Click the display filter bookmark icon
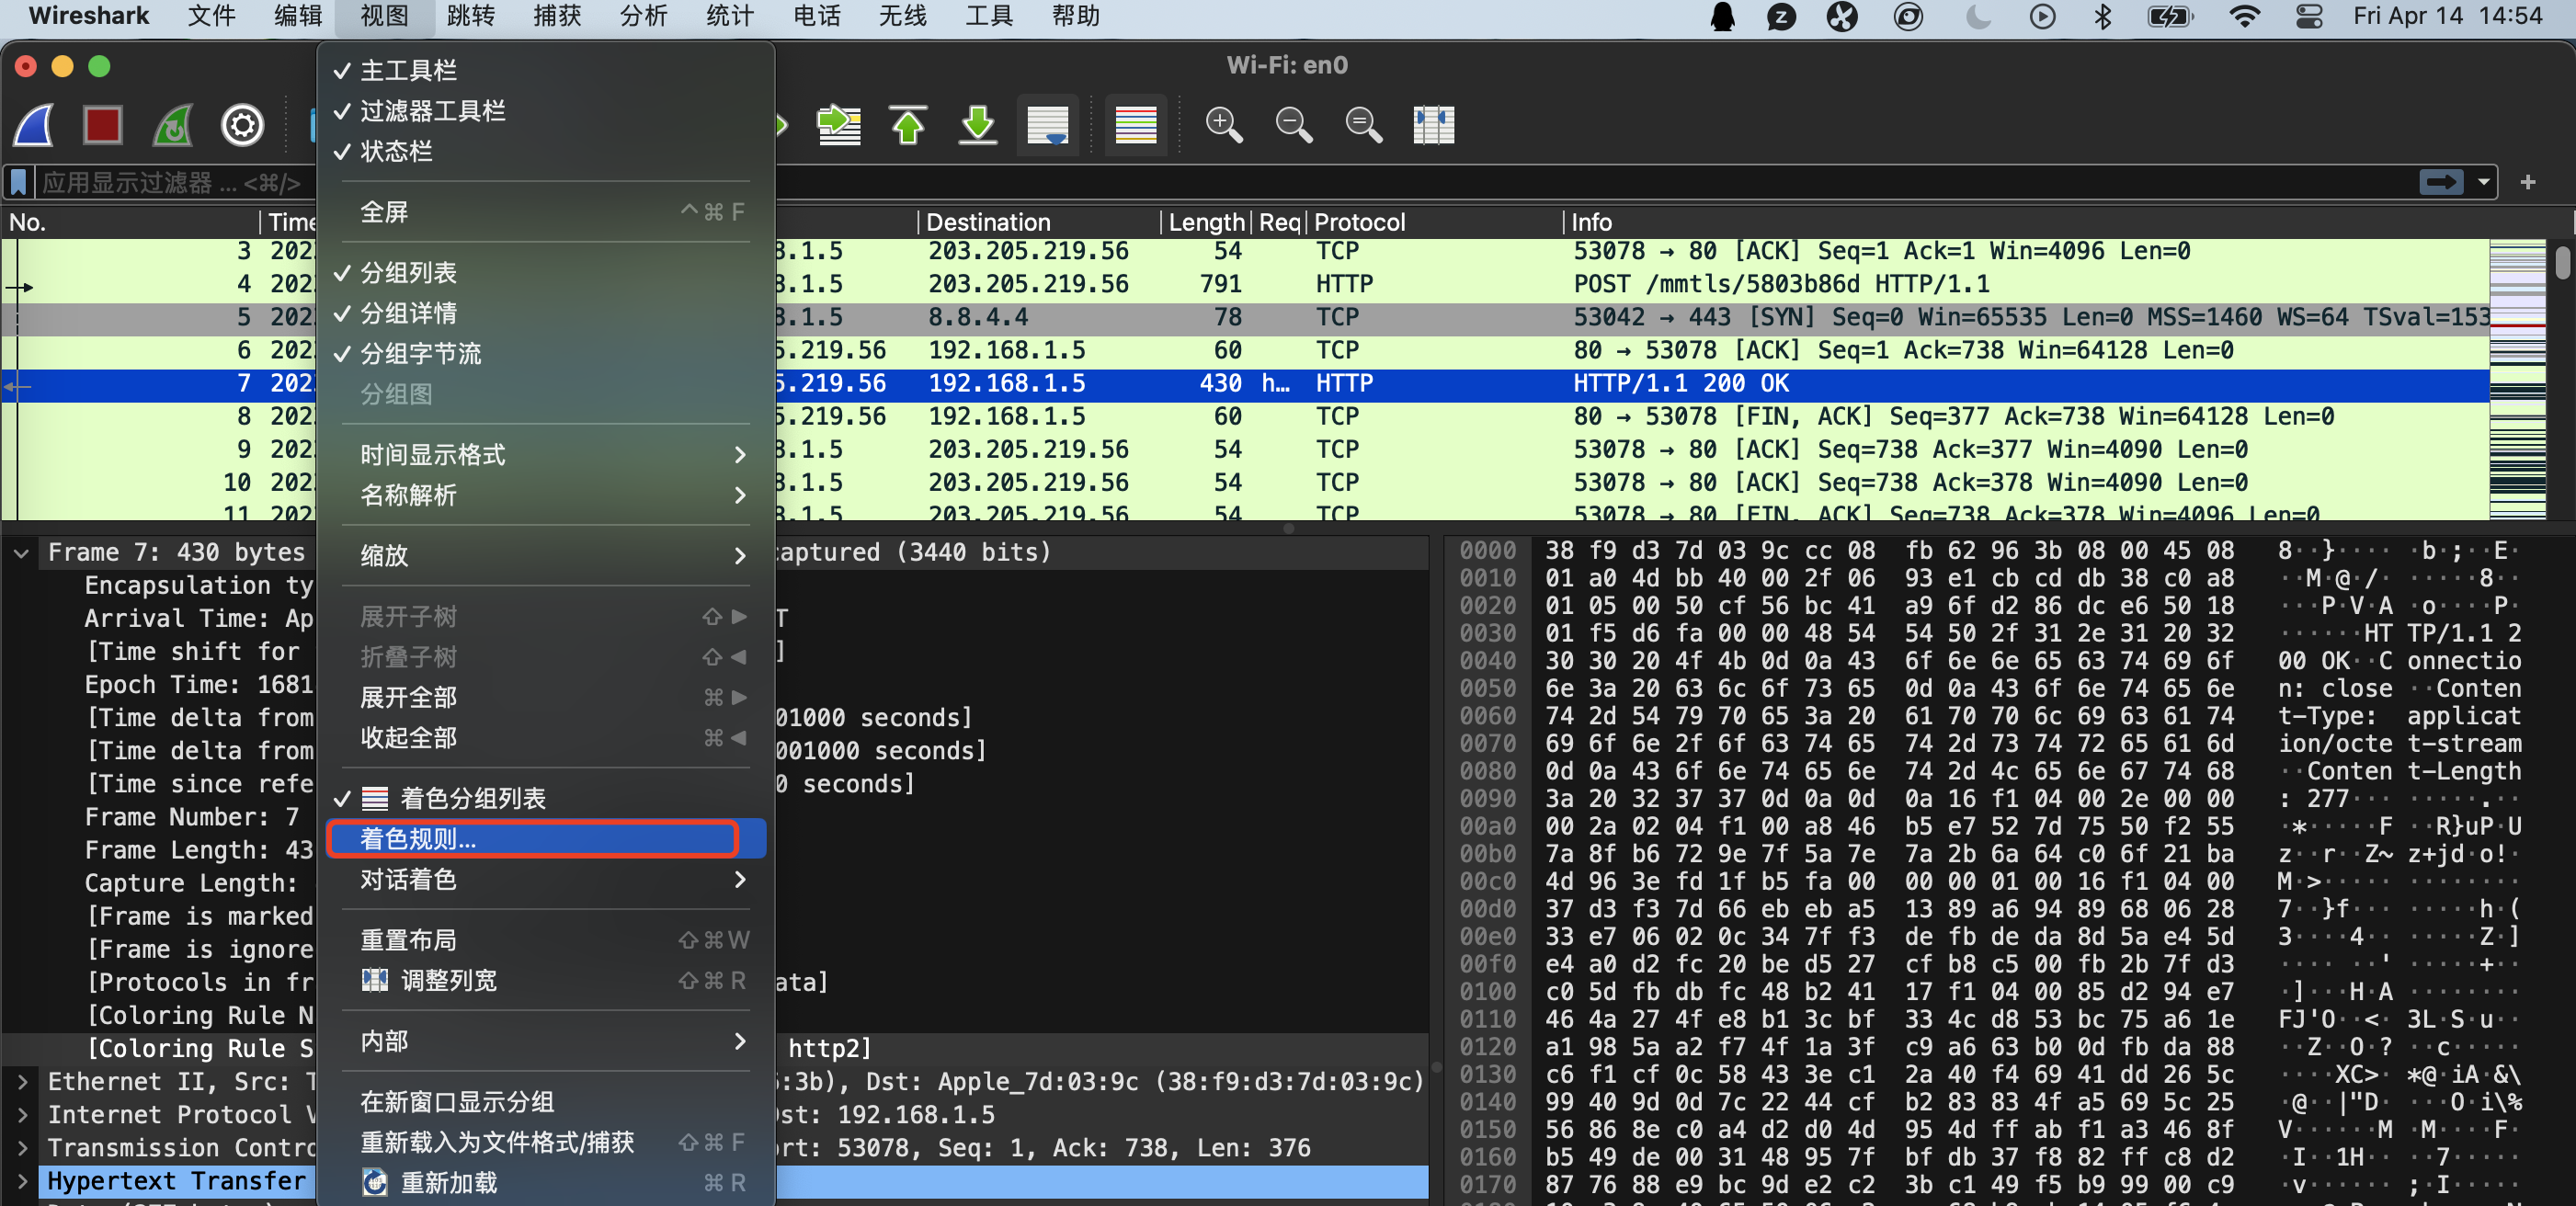The image size is (2576, 1206). tap(19, 183)
